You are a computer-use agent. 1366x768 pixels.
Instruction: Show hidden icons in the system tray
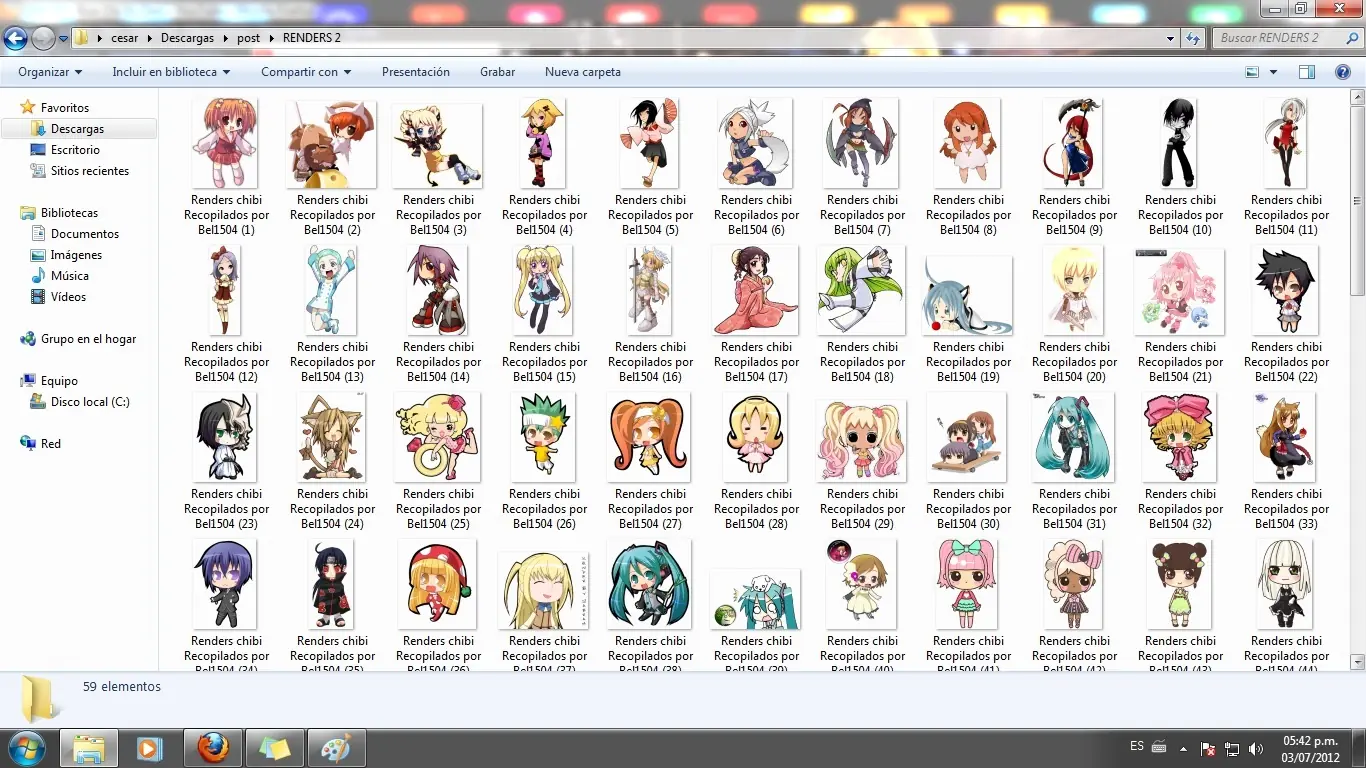1184,748
